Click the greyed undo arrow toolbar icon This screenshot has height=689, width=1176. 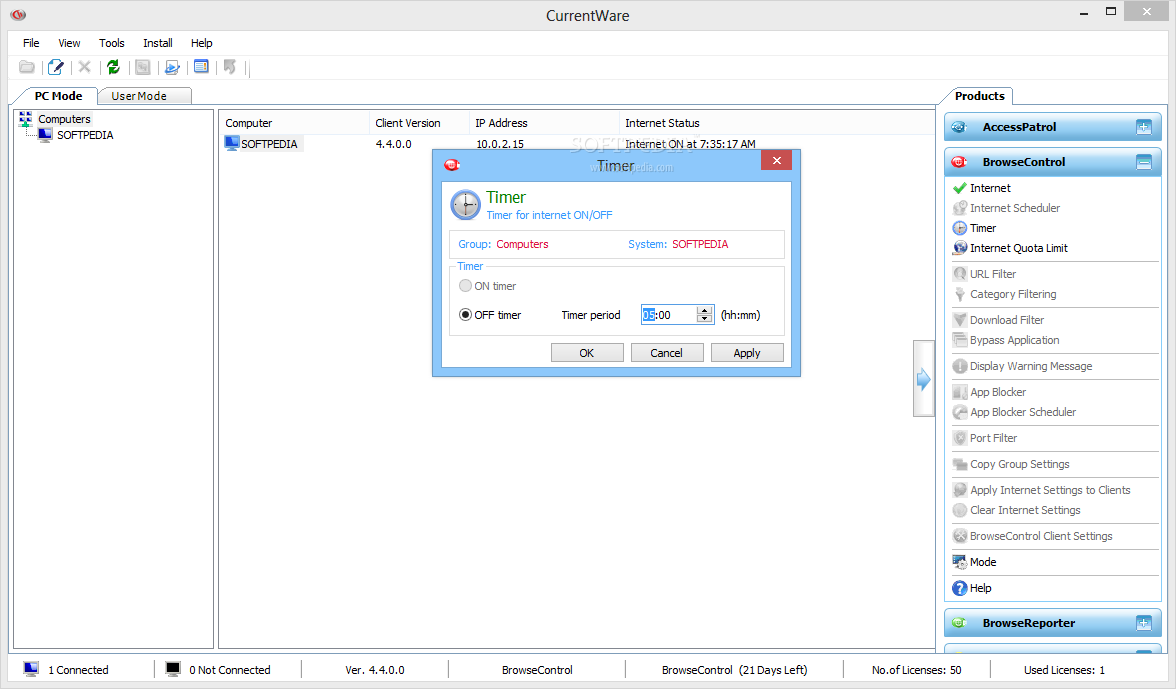coord(230,67)
